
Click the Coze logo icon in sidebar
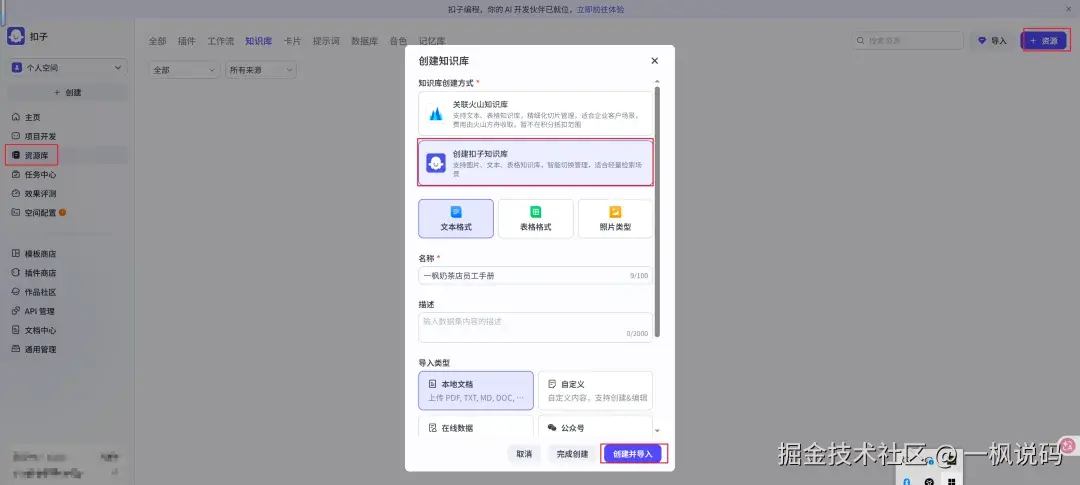pos(16,37)
